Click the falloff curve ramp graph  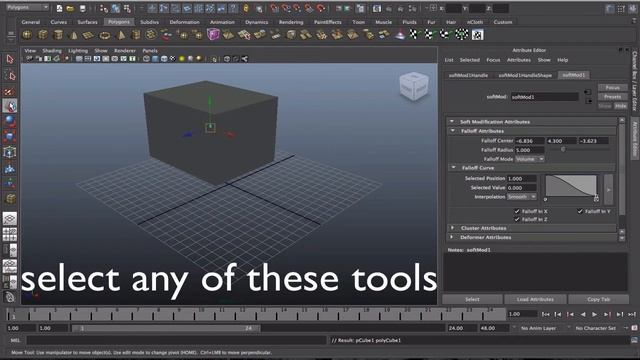[x=571, y=186]
